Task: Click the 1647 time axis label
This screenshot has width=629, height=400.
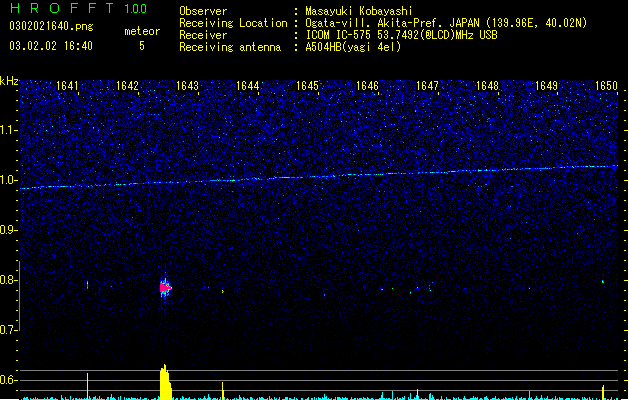Action: (427, 86)
